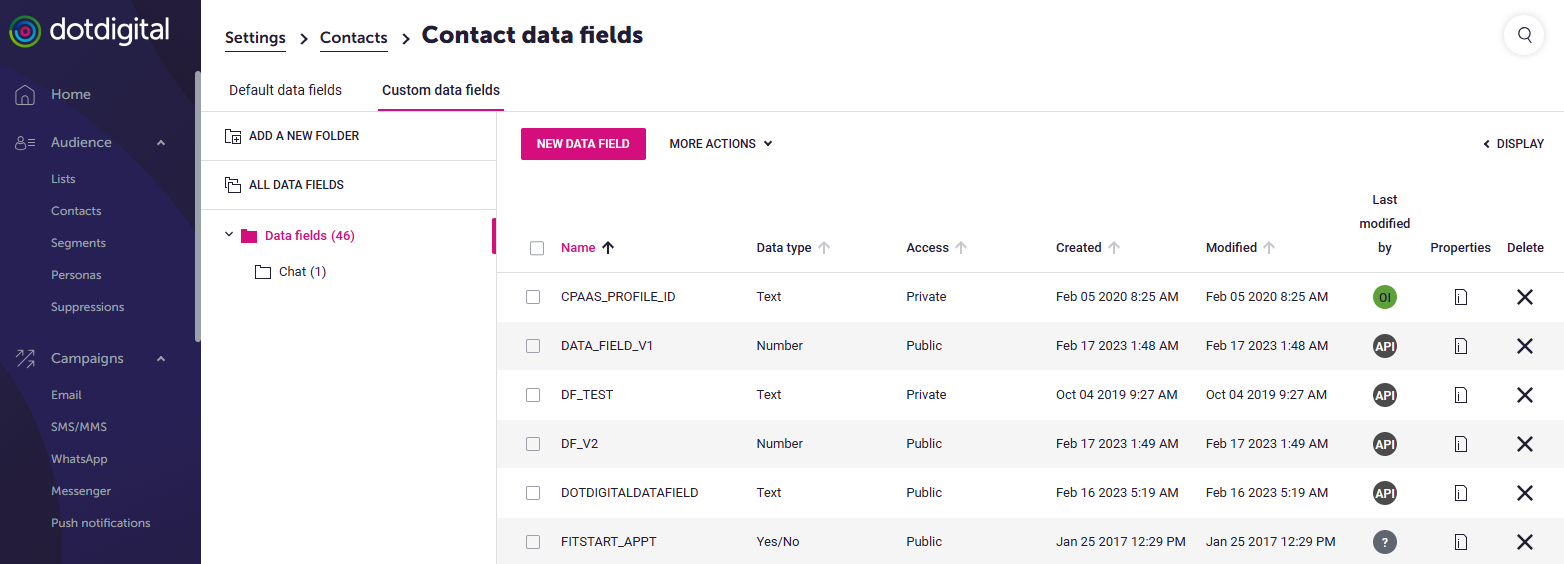Open Segments in the sidebar
The width and height of the screenshot is (1564, 564).
click(78, 243)
